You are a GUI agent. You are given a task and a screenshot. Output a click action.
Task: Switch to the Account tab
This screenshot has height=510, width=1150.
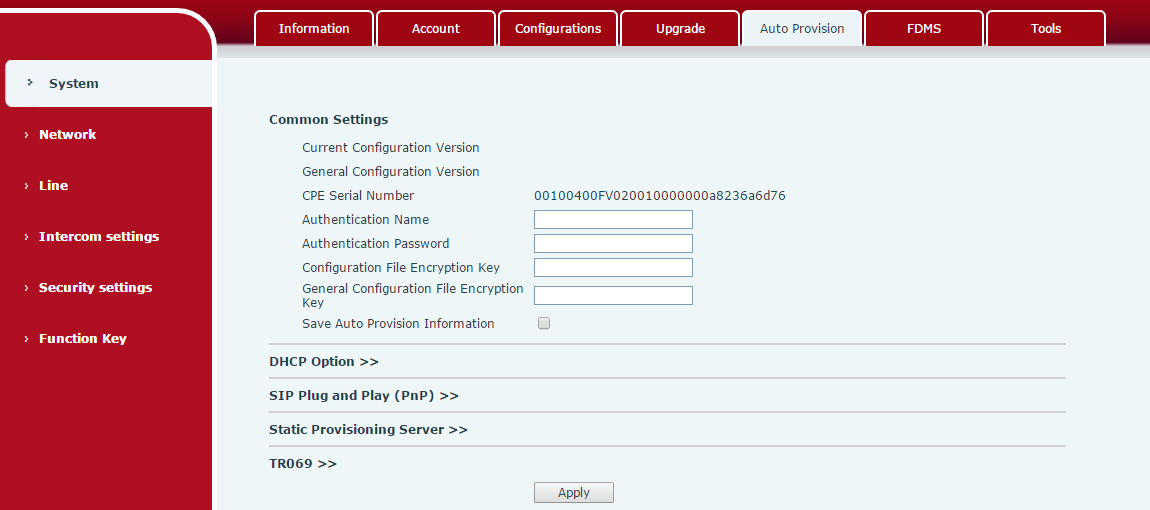tap(436, 28)
